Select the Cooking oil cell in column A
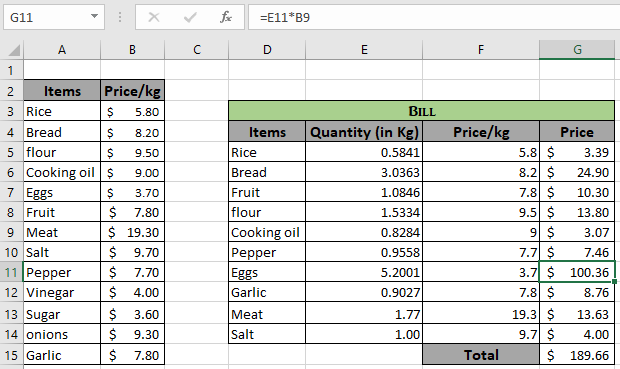Image resolution: width=620 pixels, height=369 pixels. click(62, 172)
